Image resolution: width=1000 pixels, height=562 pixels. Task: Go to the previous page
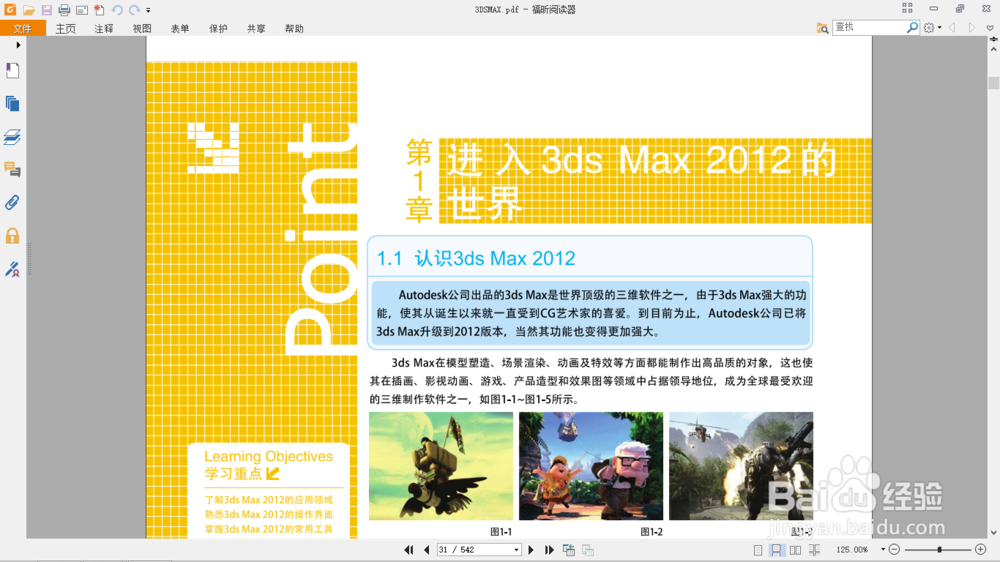427,550
